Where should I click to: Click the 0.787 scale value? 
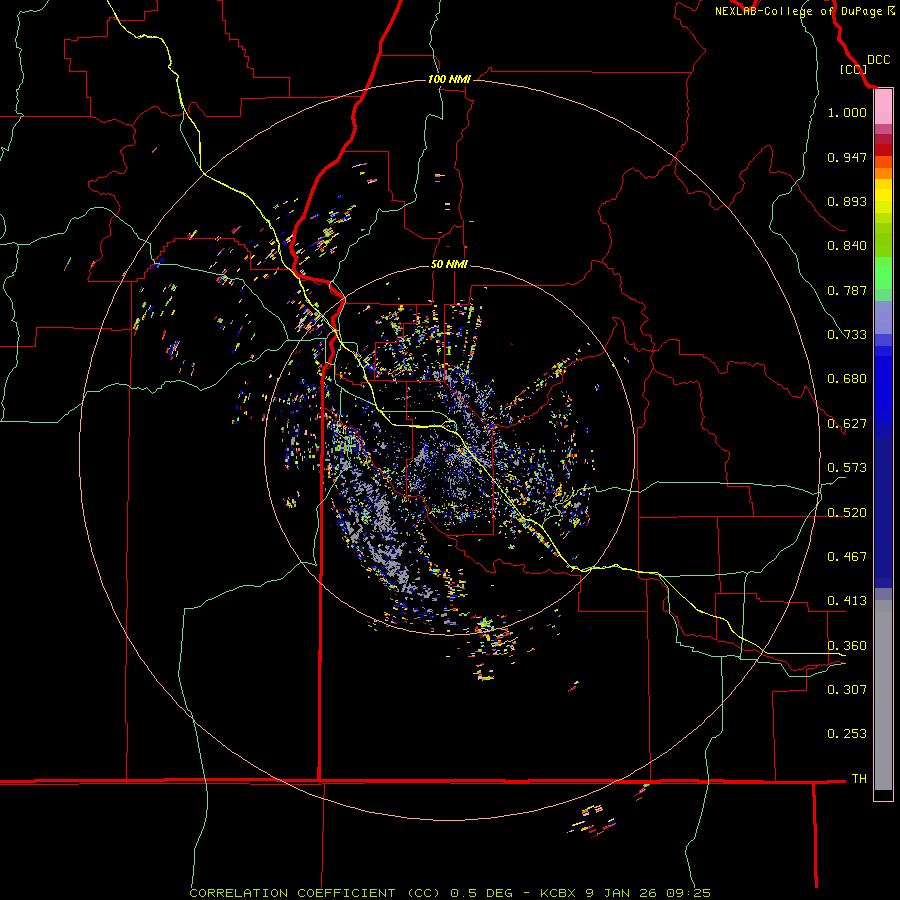coord(847,290)
